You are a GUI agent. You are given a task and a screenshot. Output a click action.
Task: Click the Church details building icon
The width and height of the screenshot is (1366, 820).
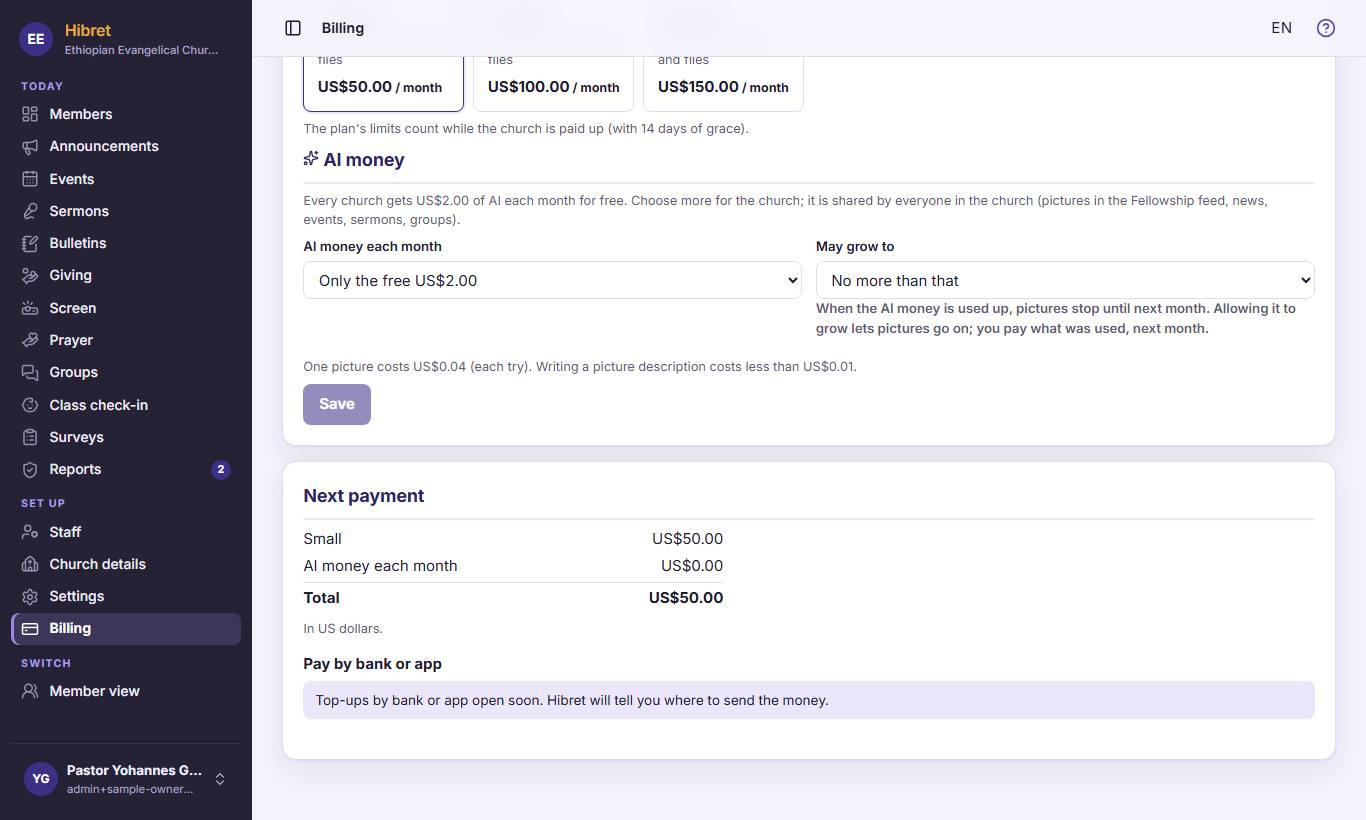[30, 564]
